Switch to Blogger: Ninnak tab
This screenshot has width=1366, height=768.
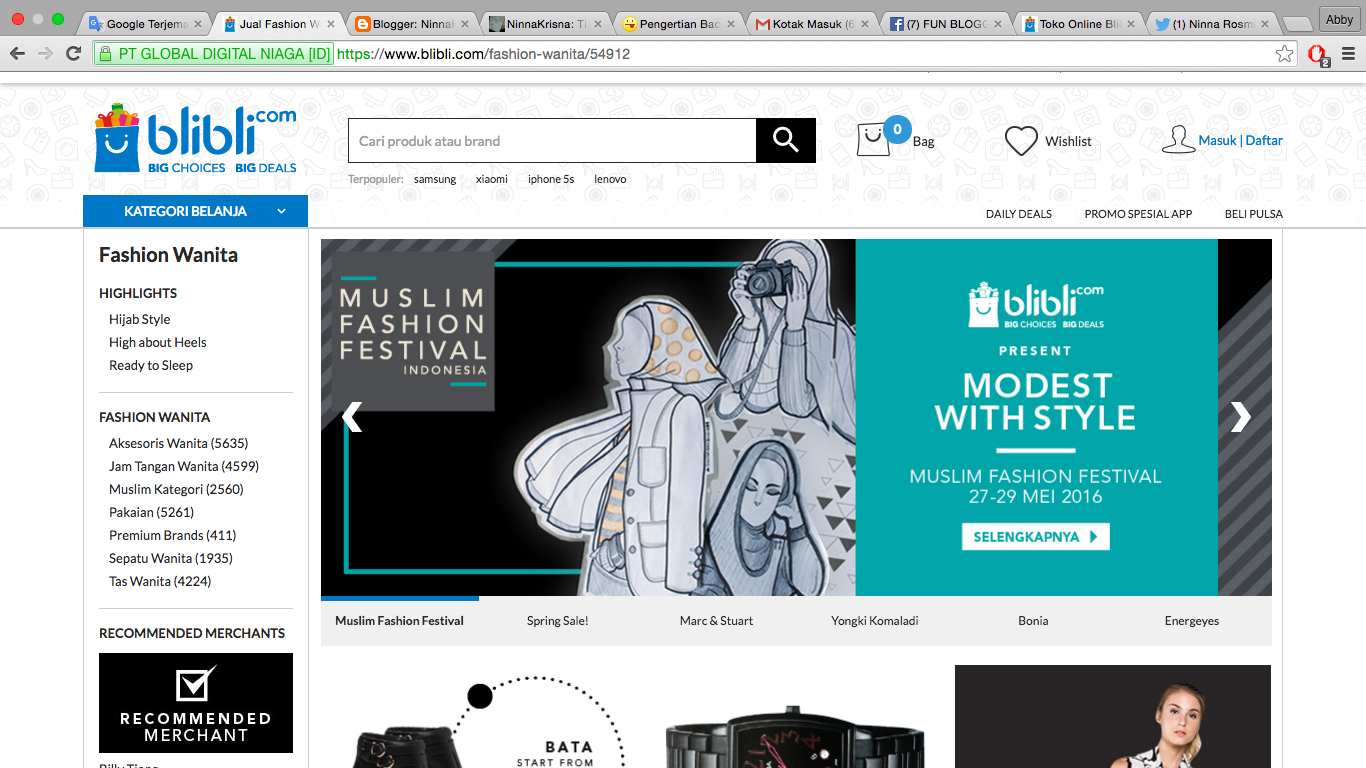412,23
